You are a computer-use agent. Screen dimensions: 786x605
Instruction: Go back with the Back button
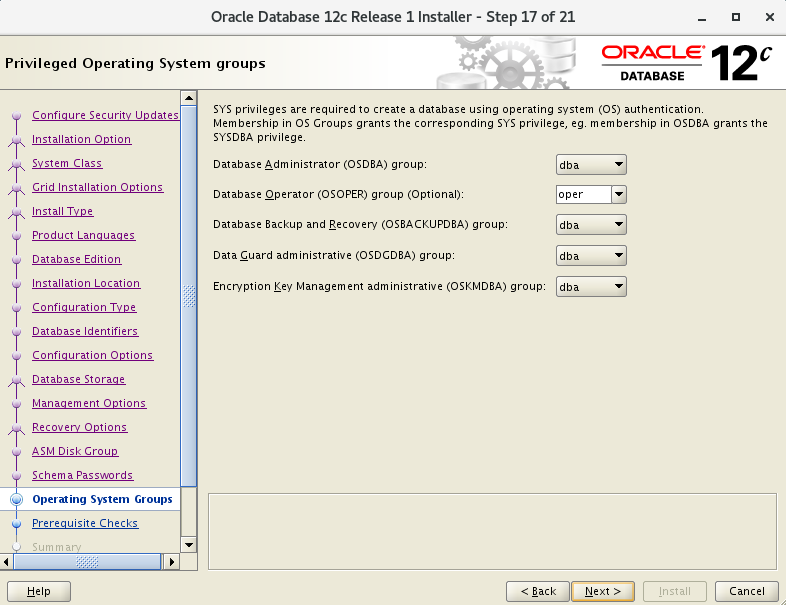538,591
